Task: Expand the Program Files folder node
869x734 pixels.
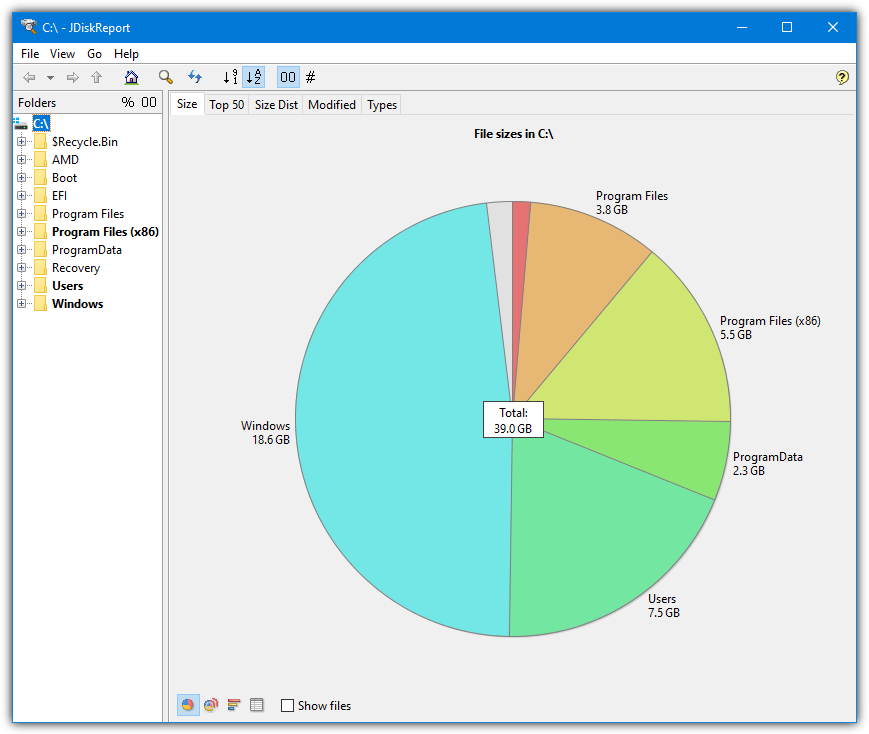Action: click(22, 213)
